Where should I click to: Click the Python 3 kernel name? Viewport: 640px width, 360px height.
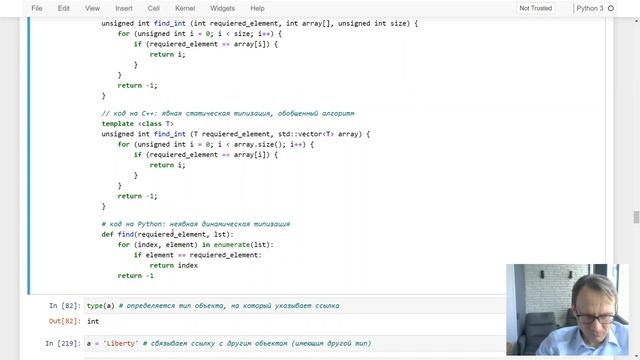click(589, 8)
